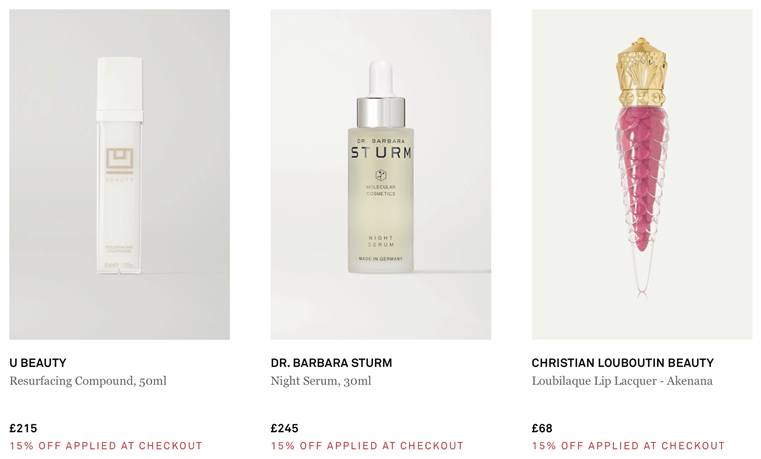Open the U Beauty Resurfacing Compound product image
Image resolution: width=761 pixels, height=459 pixels.
coord(119,174)
